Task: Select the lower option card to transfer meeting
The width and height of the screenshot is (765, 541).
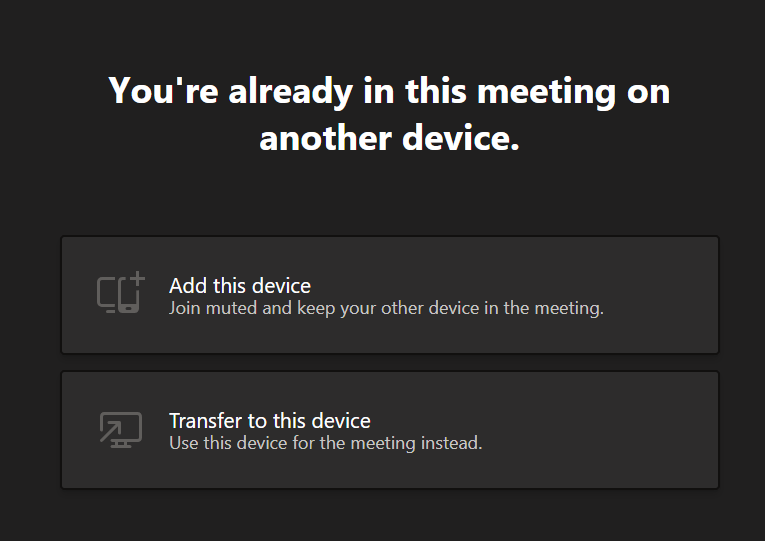Action: pos(389,430)
